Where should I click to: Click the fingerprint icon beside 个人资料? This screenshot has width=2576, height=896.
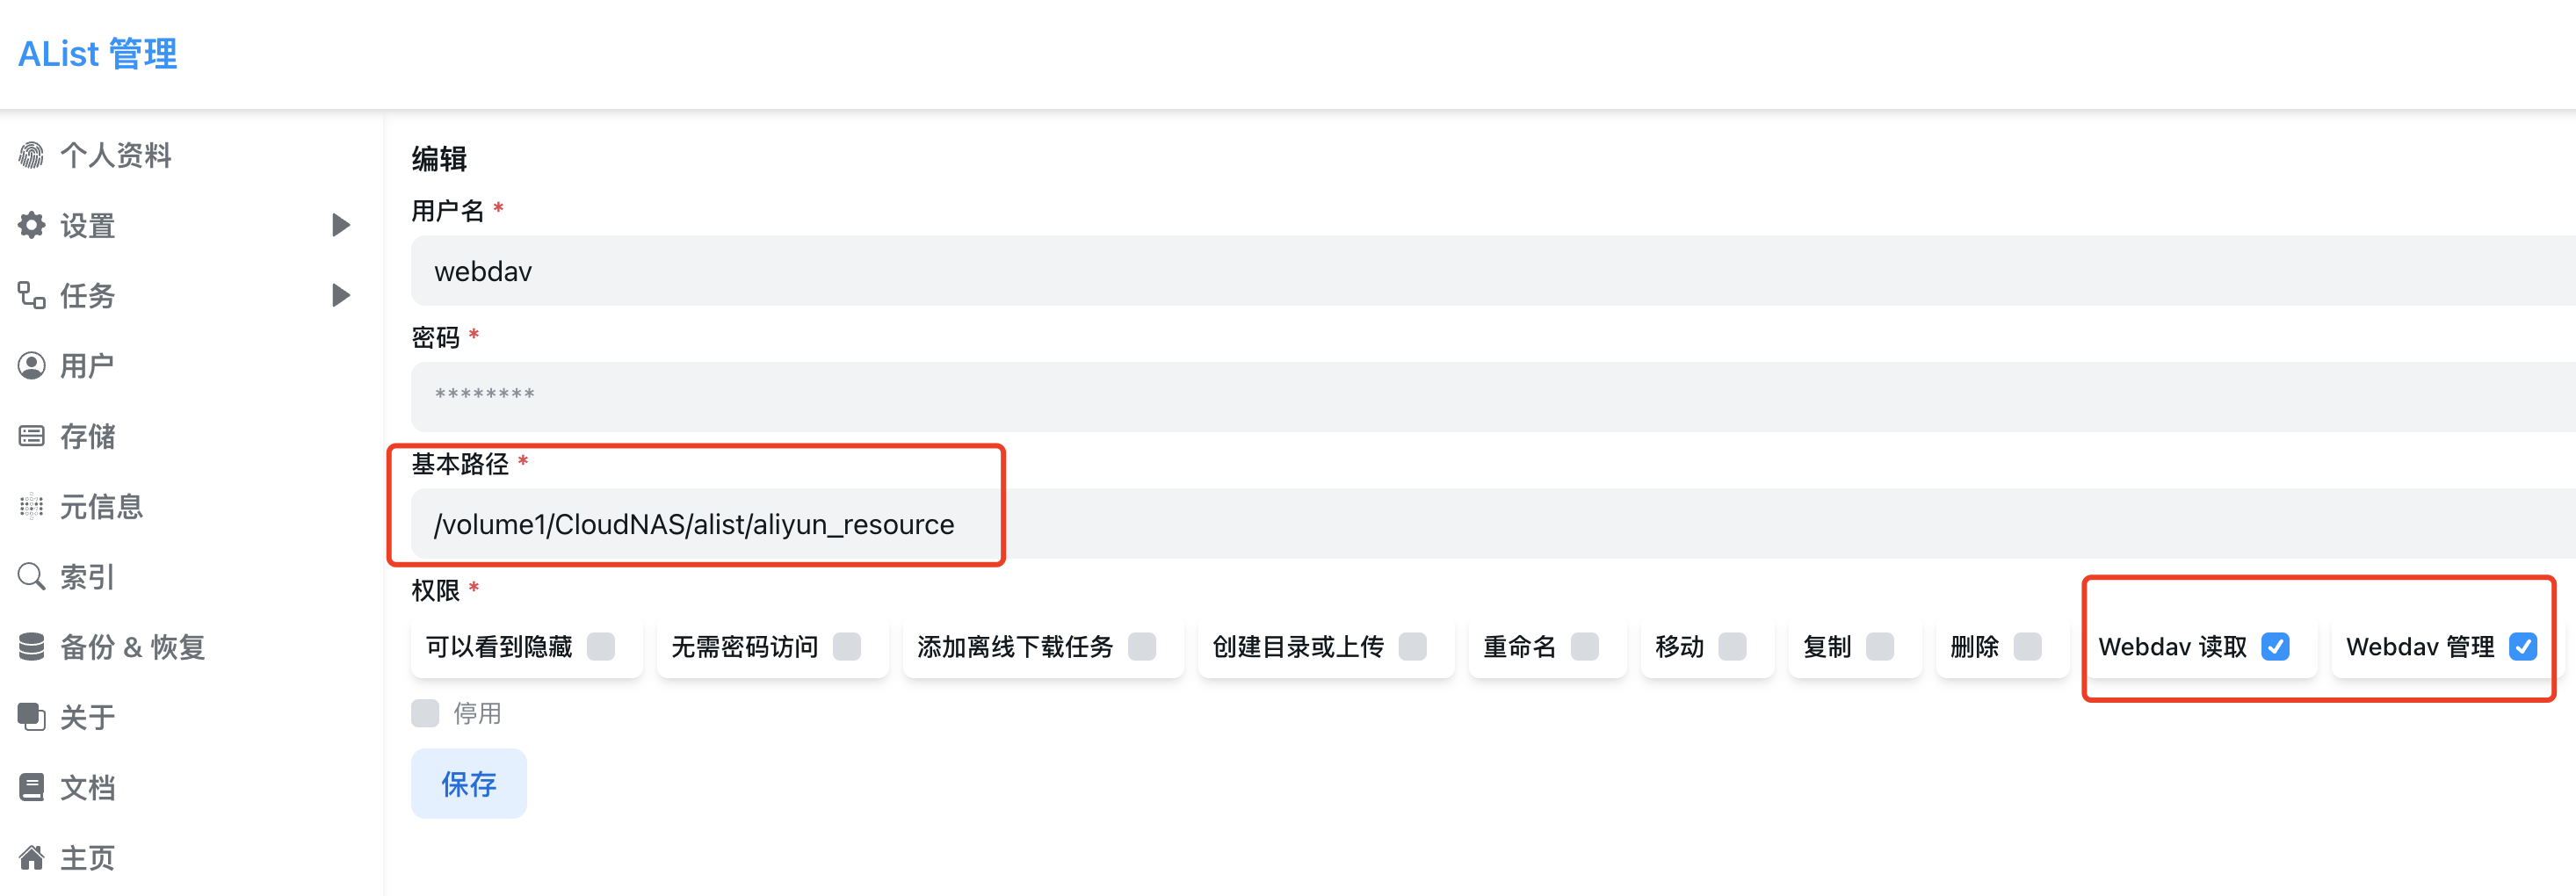(32, 155)
